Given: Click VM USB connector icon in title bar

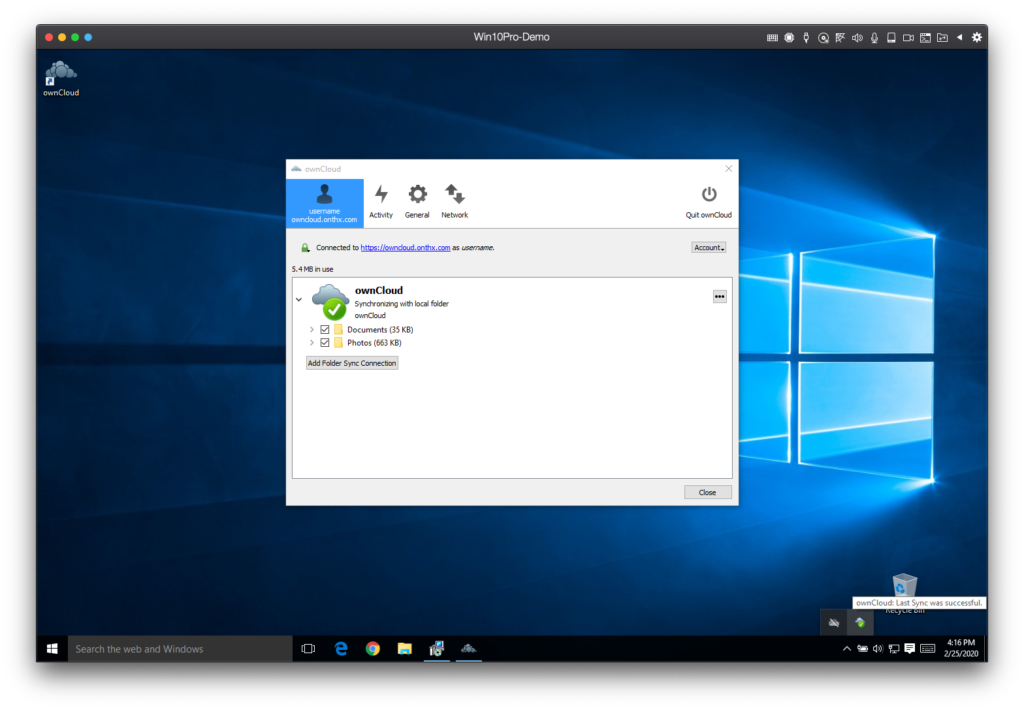Looking at the screenshot, I should coord(806,38).
